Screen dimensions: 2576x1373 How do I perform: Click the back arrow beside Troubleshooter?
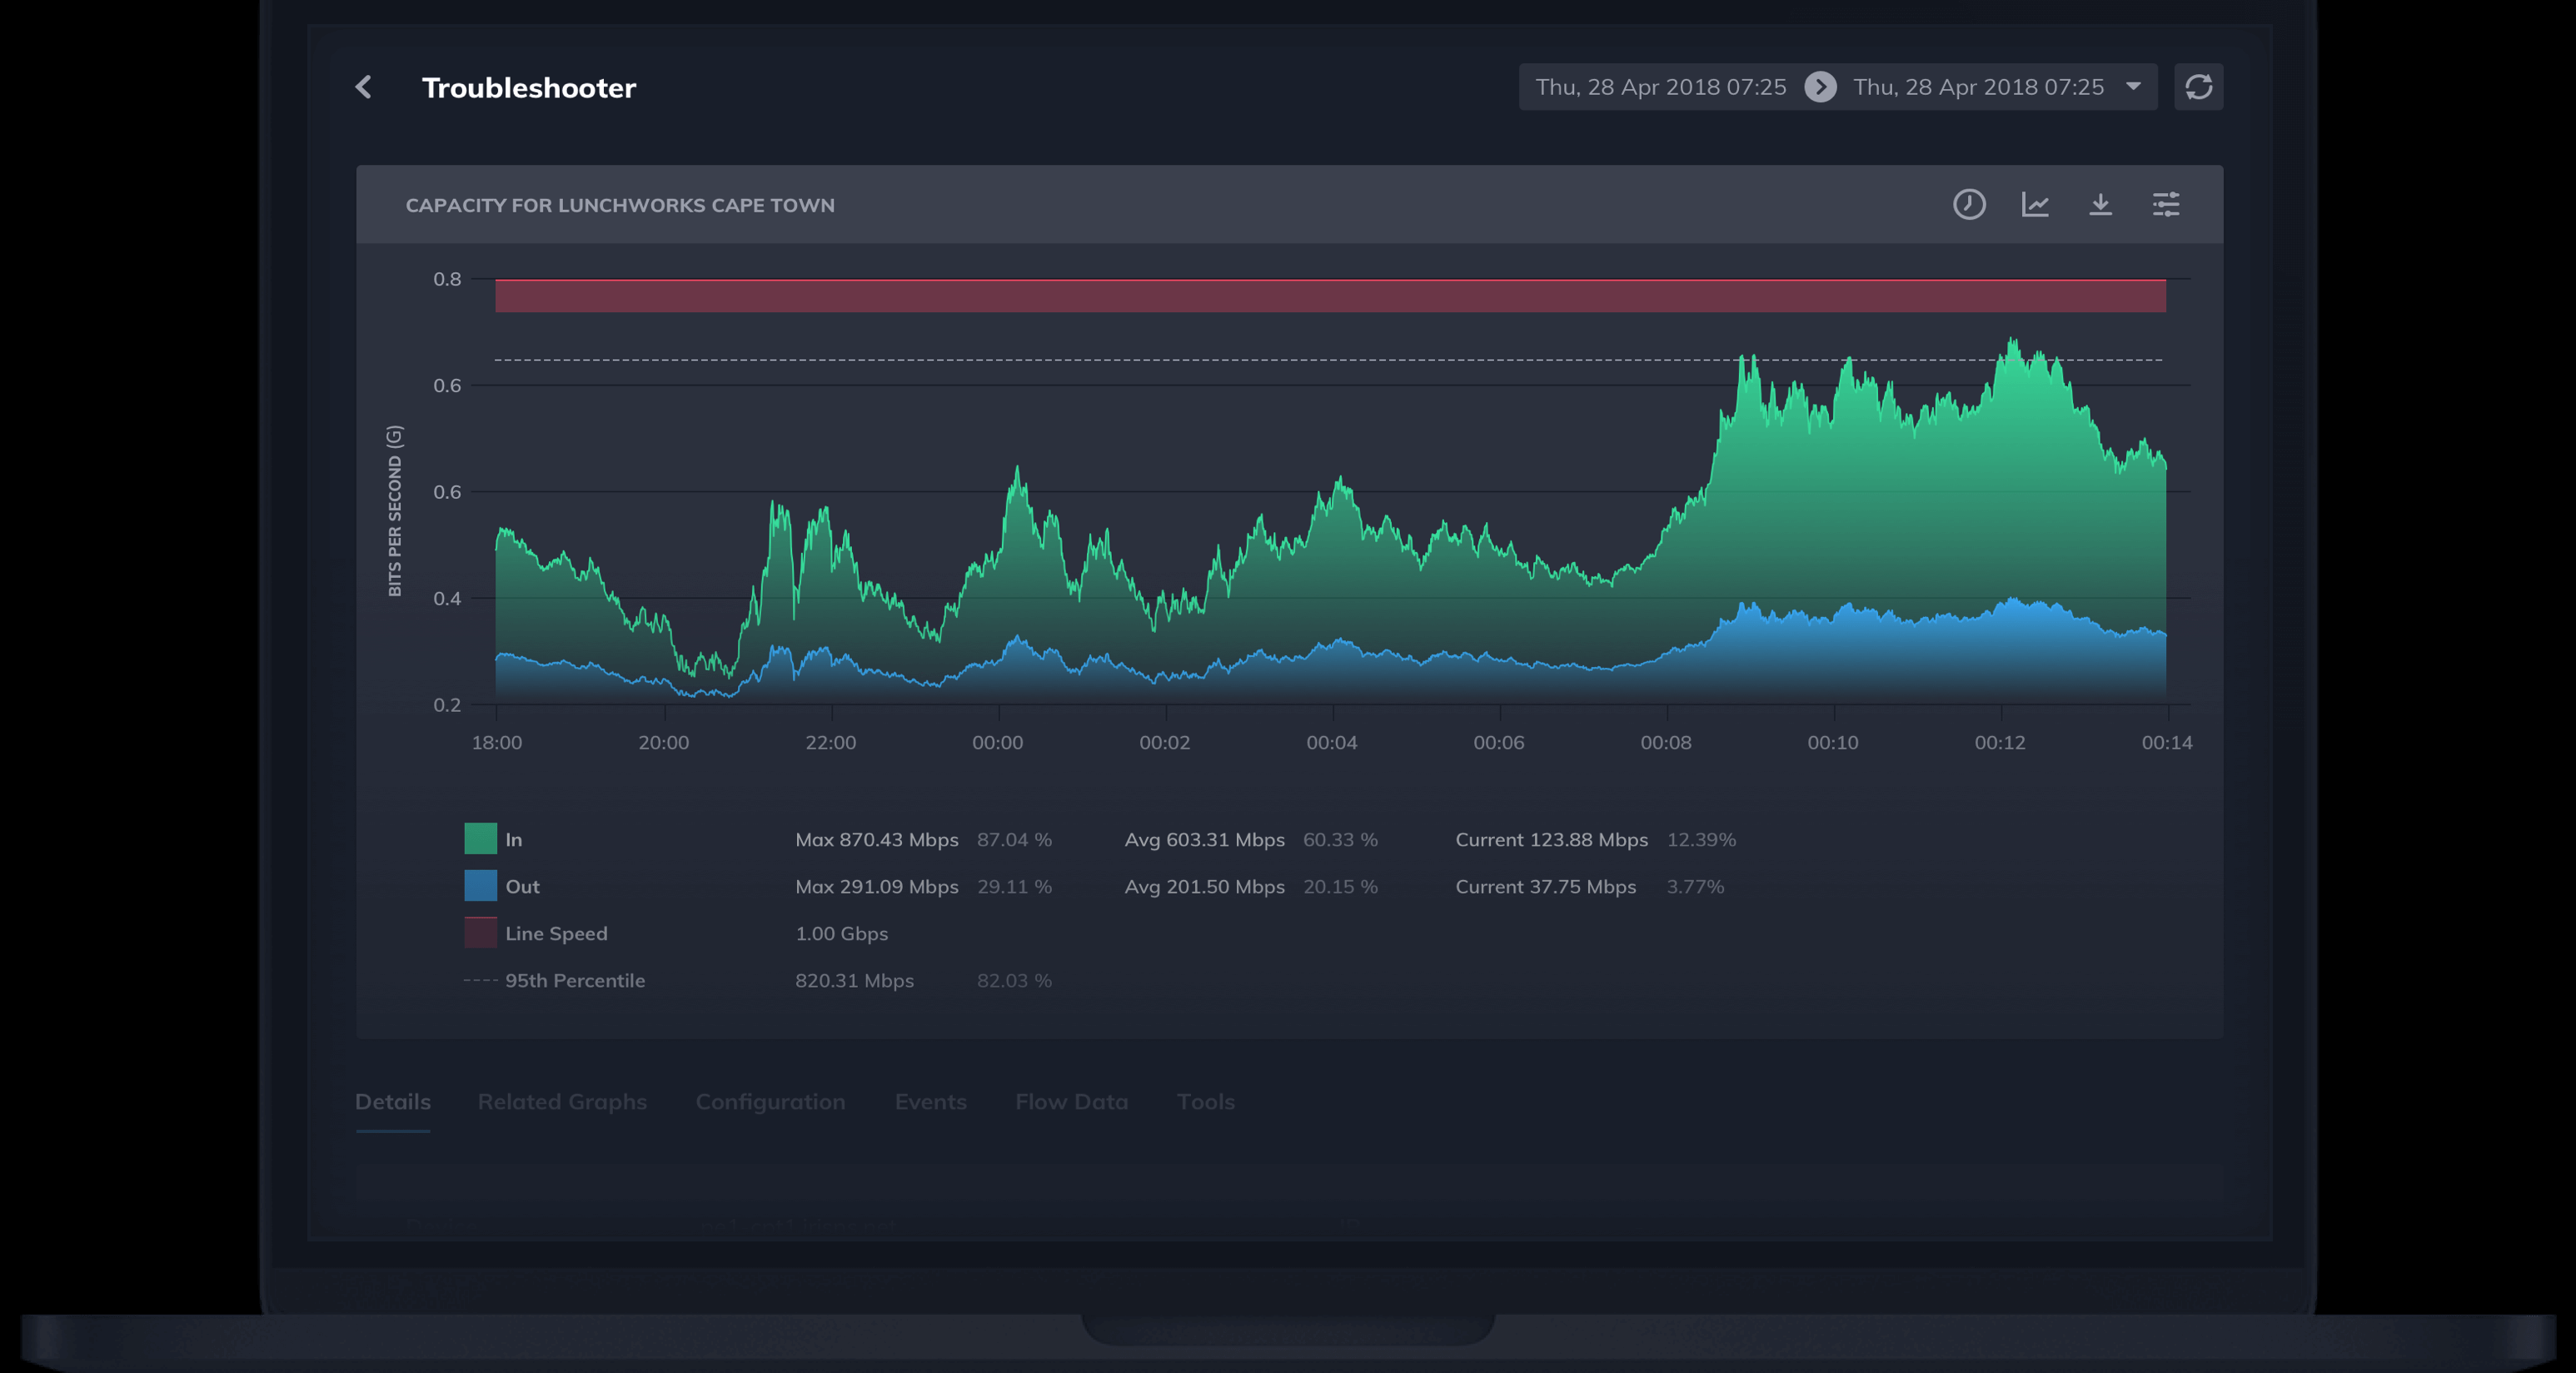[x=362, y=87]
